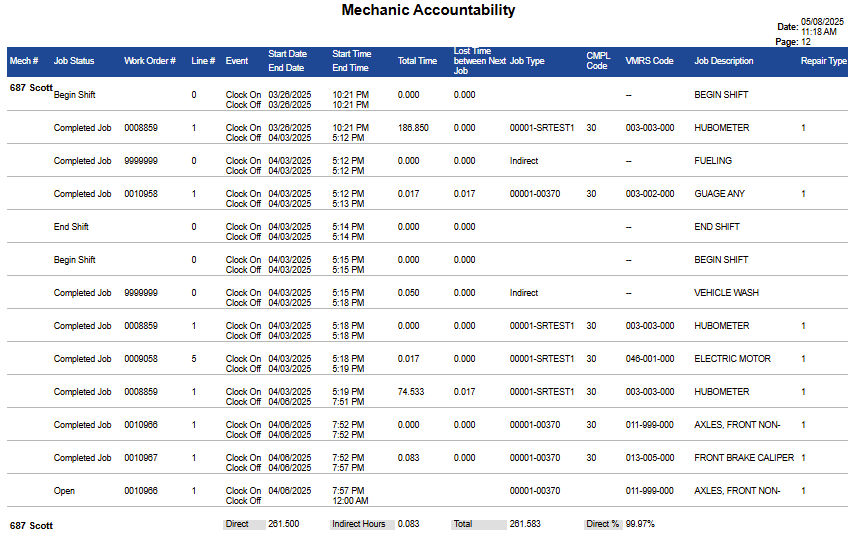The image size is (858, 537).
Task: Click the Job Type column header
Action: 527,61
